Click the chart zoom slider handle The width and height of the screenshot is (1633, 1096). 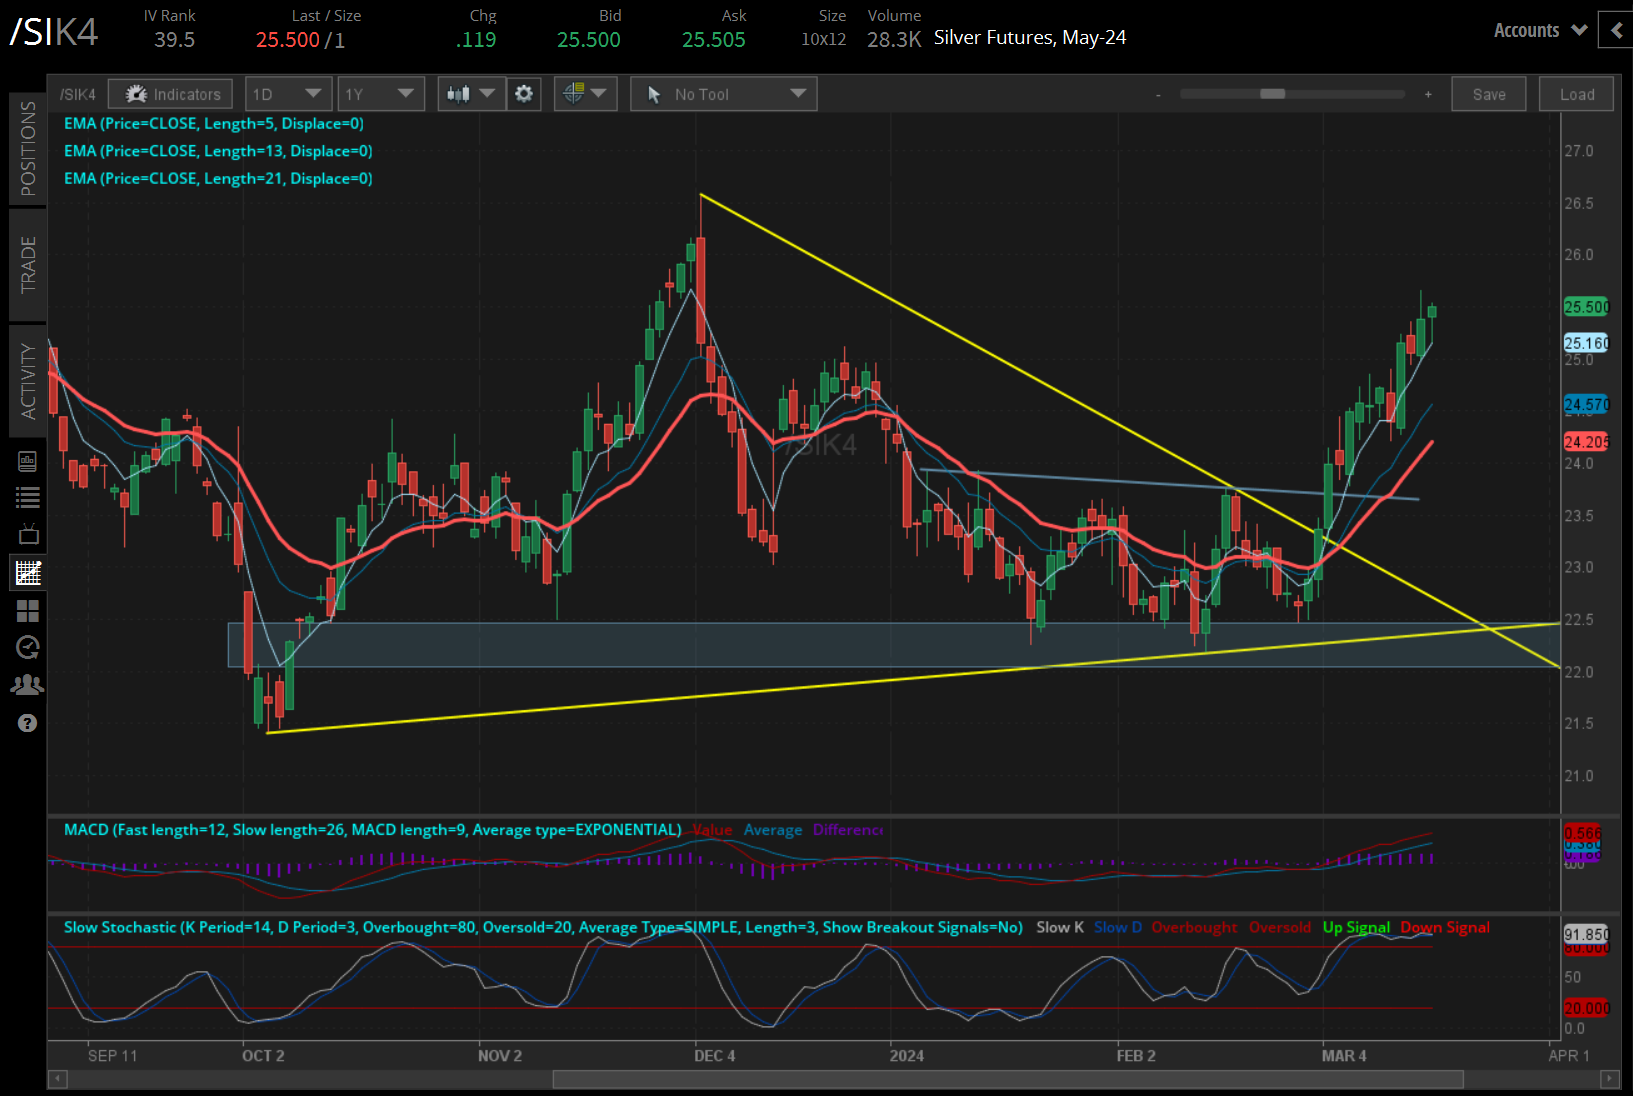pos(1272,94)
